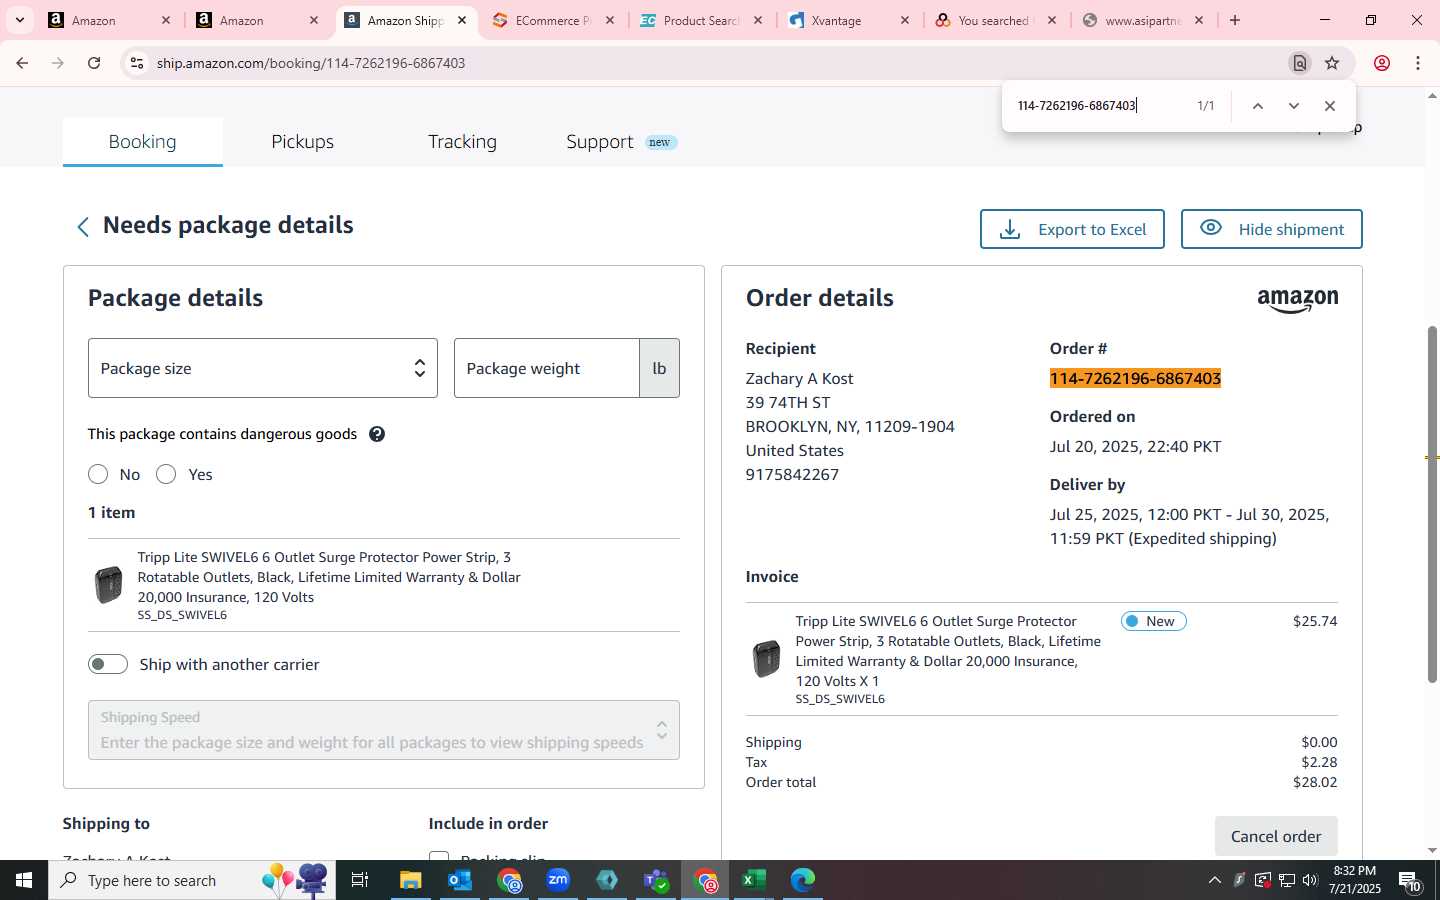Go back with the browser back arrow
The image size is (1440, 900).
coord(22,63)
